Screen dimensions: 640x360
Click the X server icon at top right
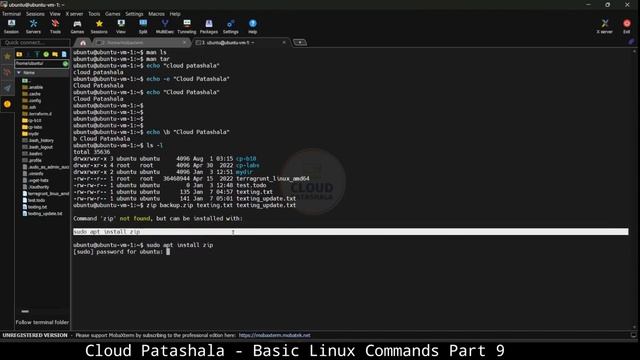(604, 26)
